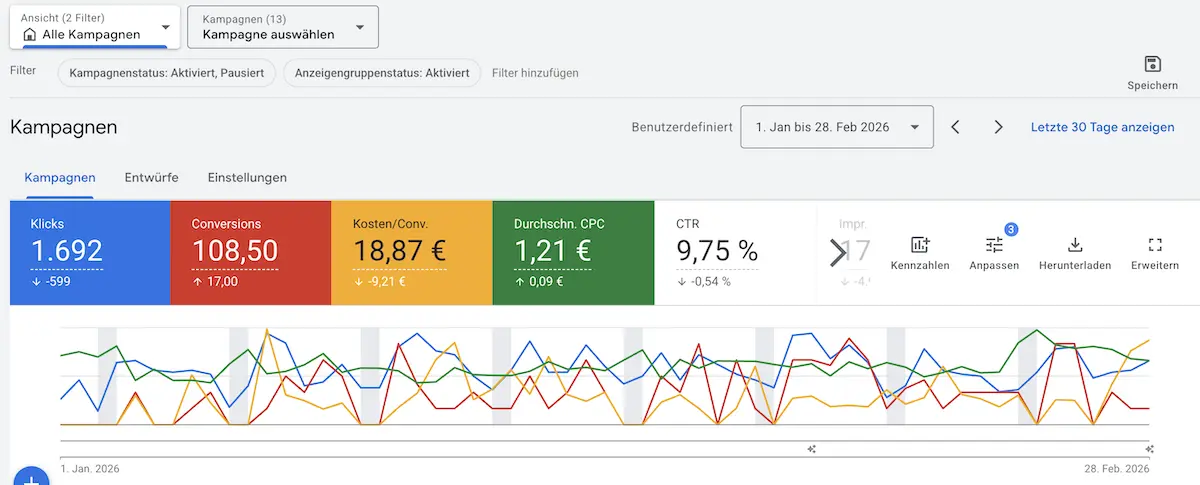Go to next date range arrow
This screenshot has height=485, width=1200.
tap(998, 127)
